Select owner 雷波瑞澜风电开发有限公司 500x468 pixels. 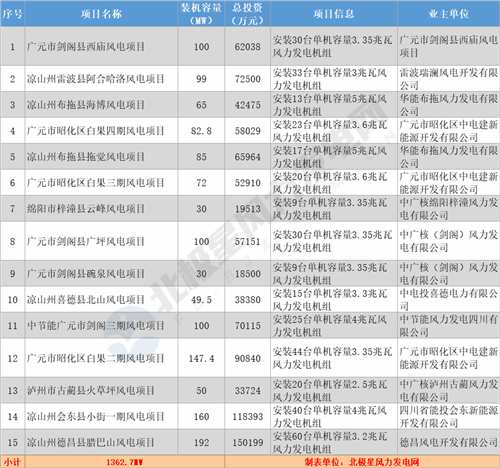(448, 79)
